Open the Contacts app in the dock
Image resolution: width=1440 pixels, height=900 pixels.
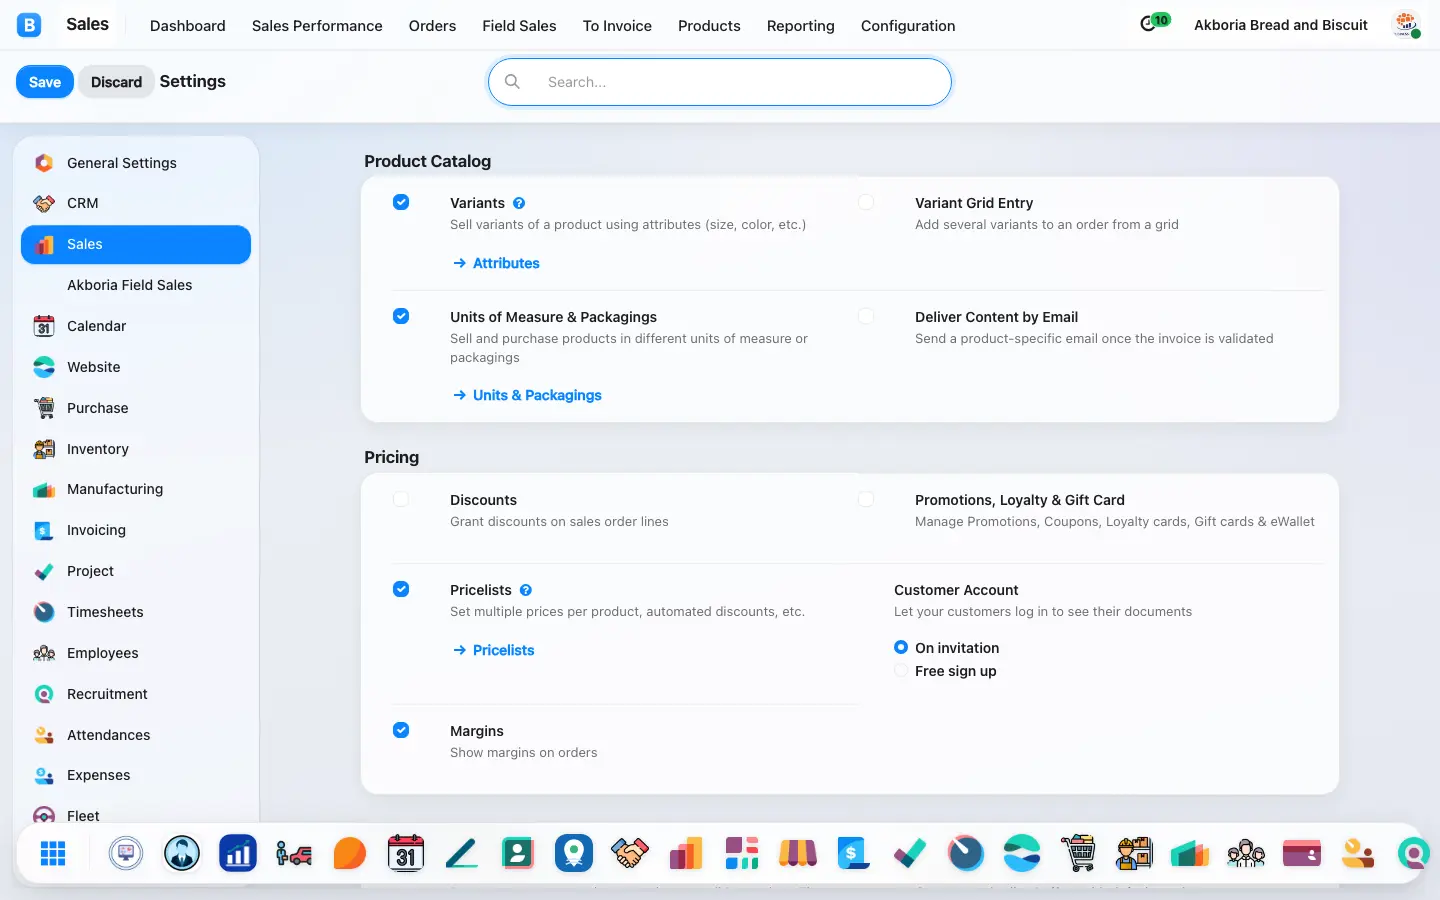(x=518, y=853)
